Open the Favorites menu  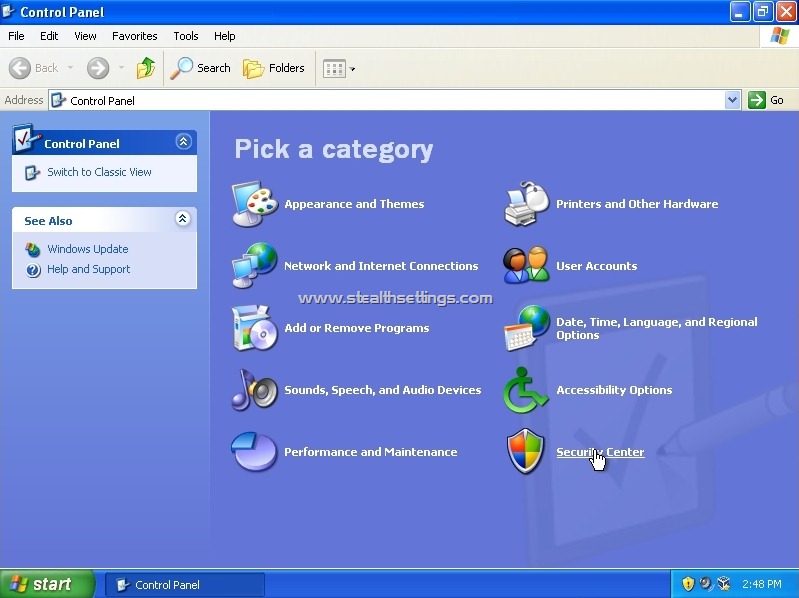click(135, 36)
